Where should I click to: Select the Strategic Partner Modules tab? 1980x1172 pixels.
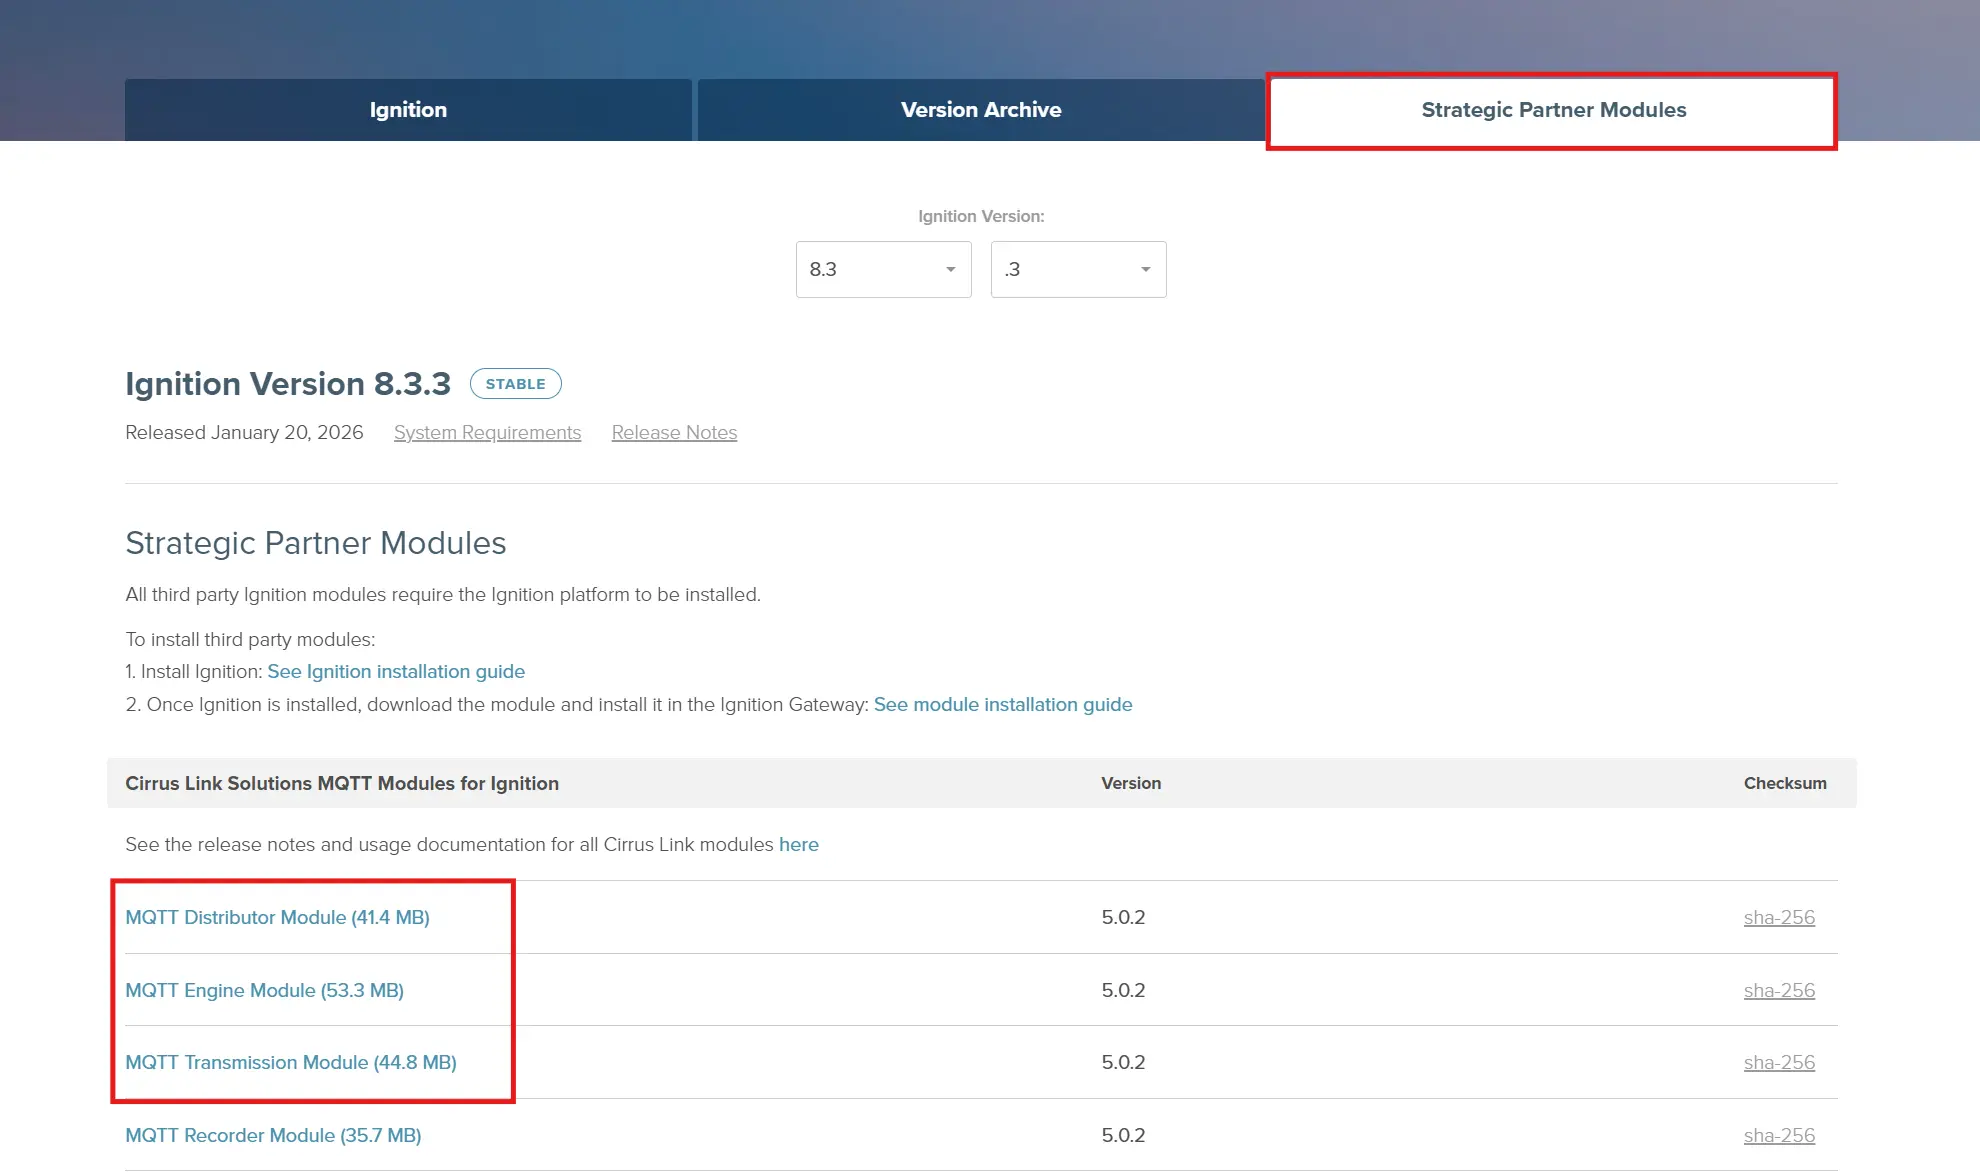point(1553,110)
